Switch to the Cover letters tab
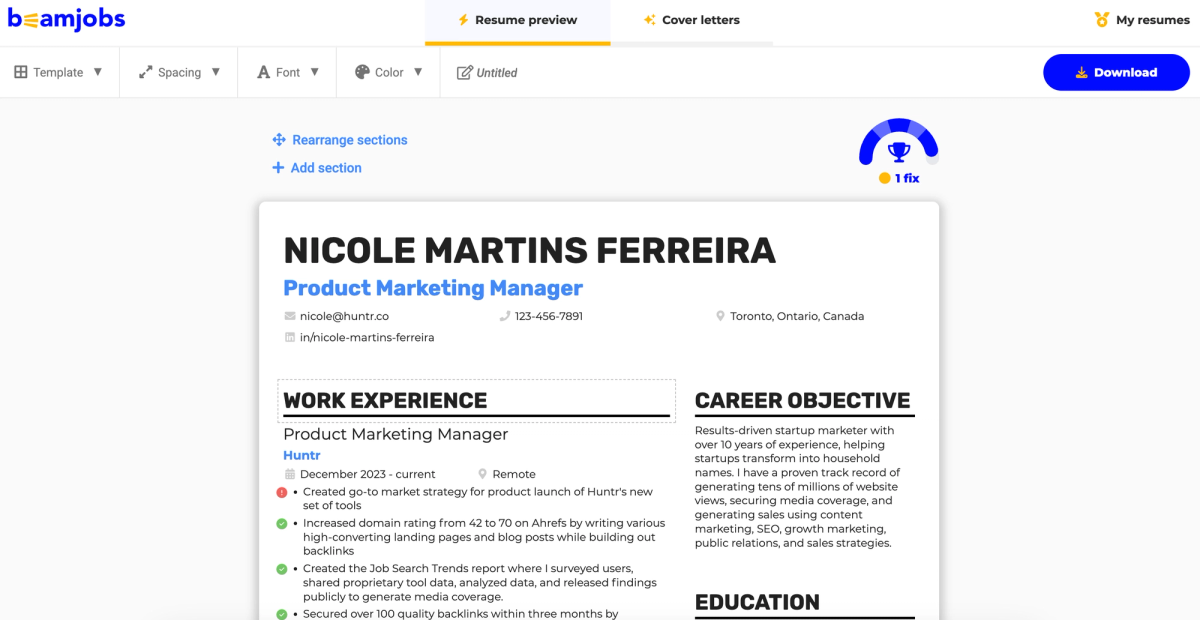This screenshot has width=1200, height=620. 692,21
